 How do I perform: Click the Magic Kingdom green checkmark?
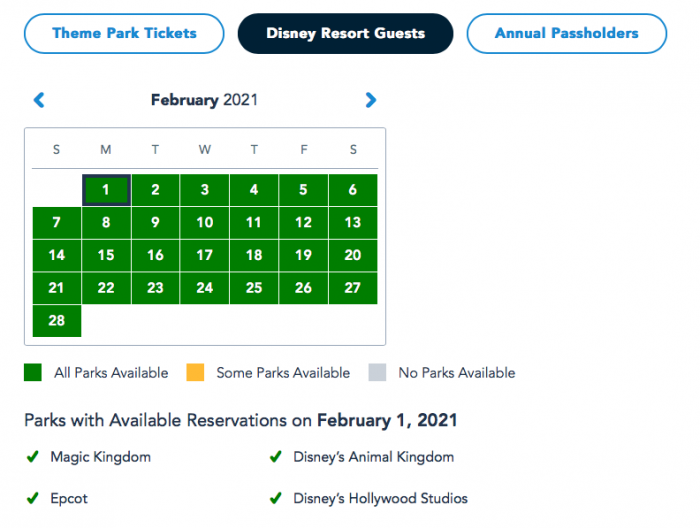pos(33,457)
